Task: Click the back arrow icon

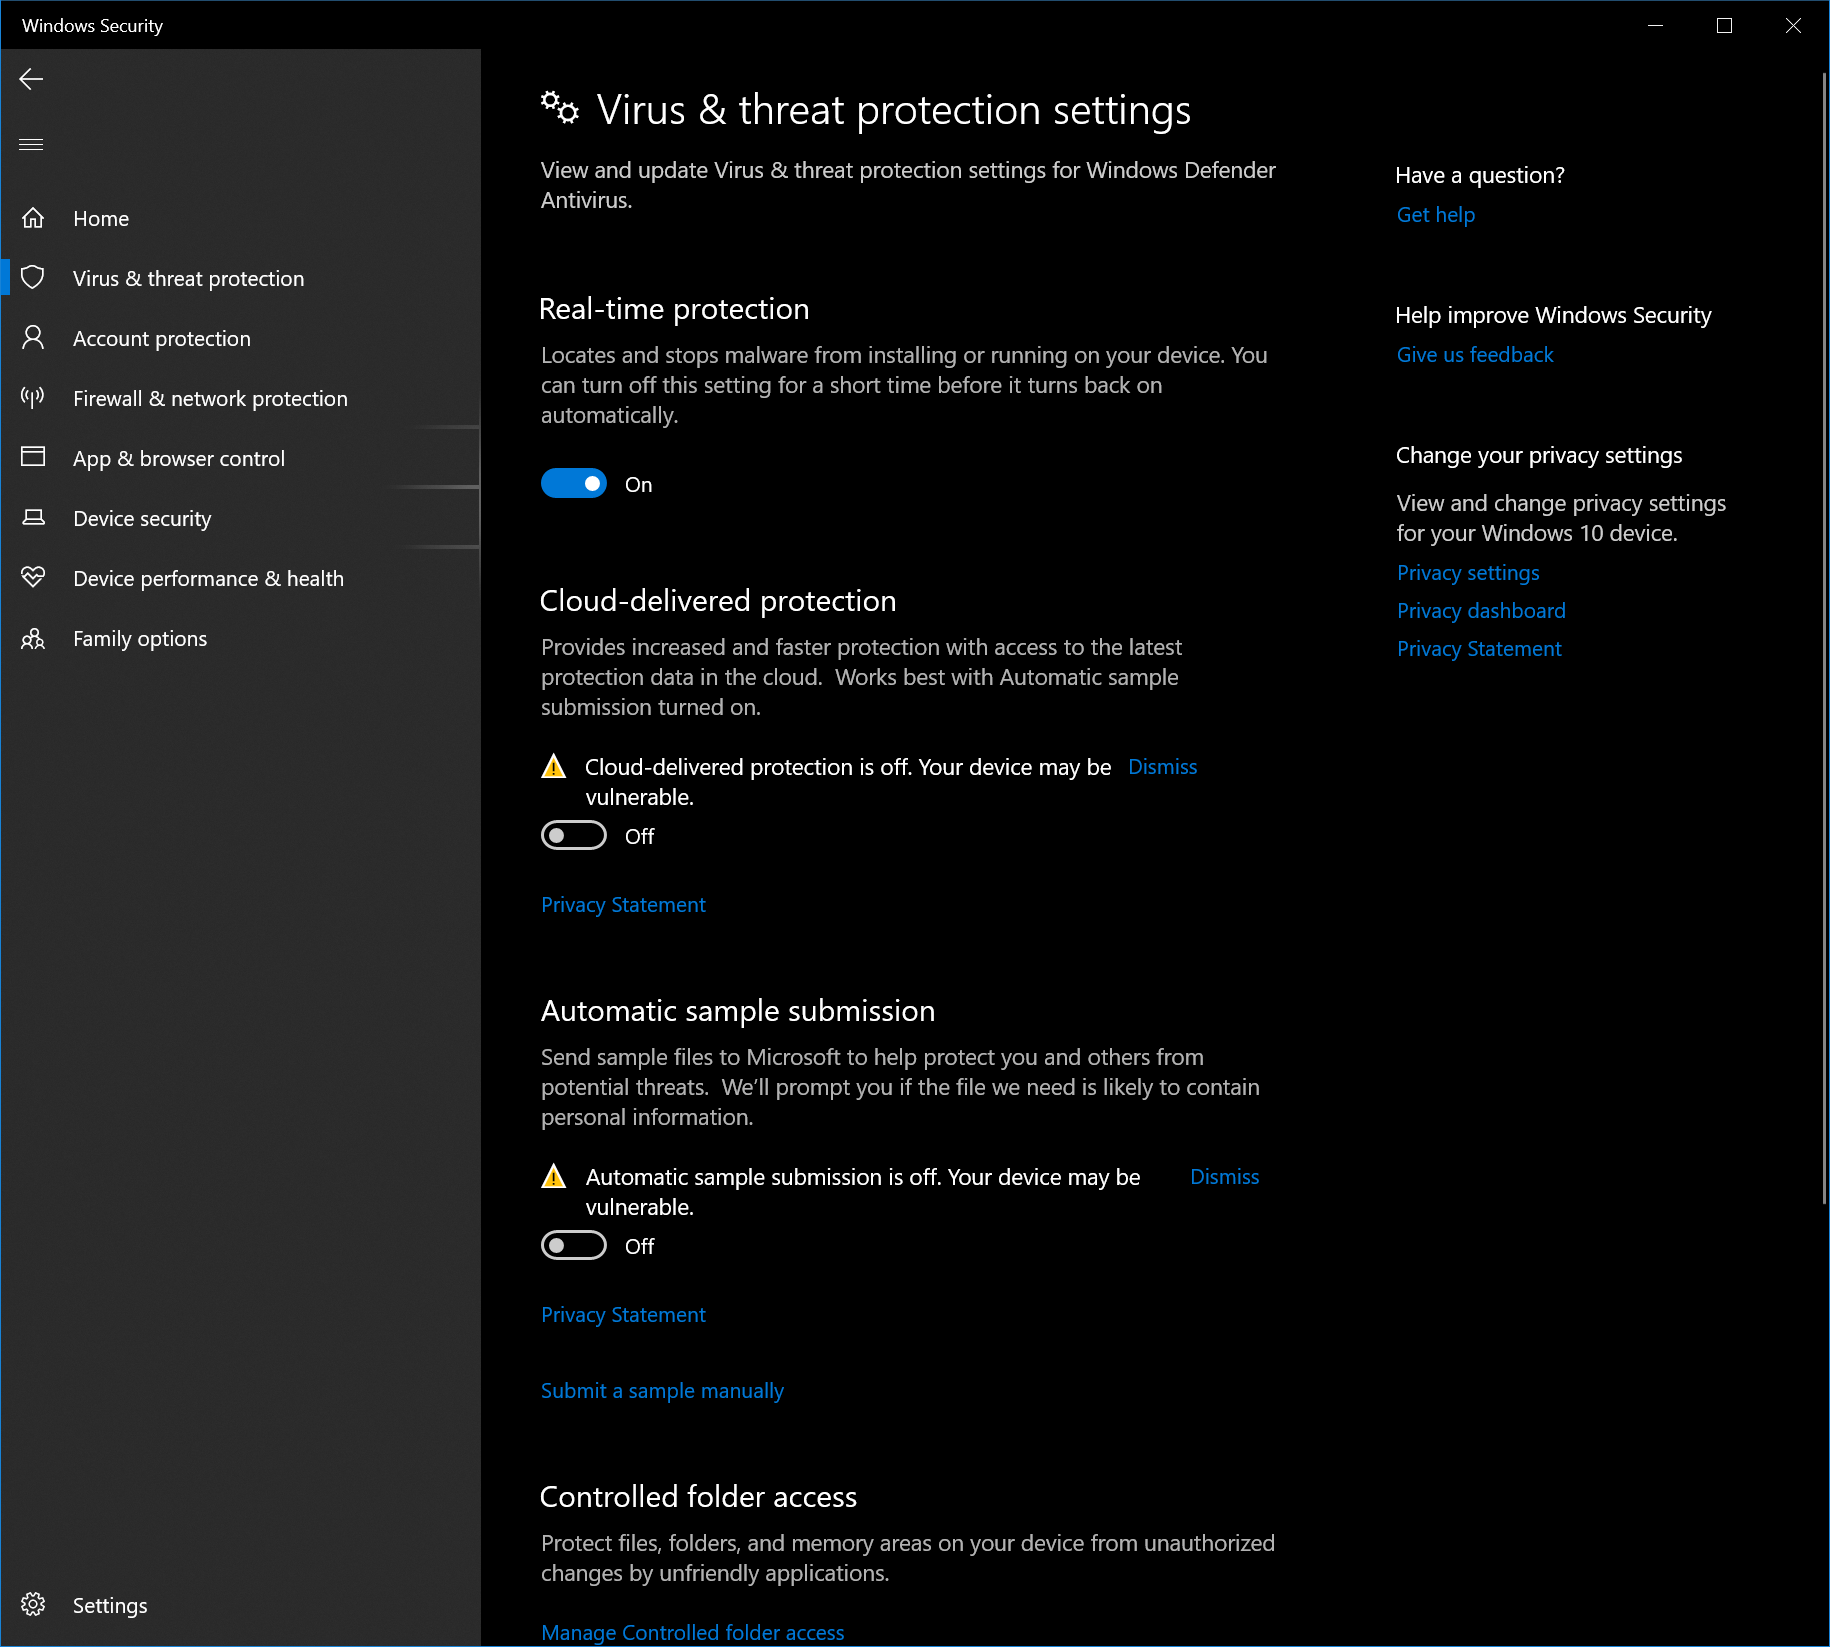Action: (x=31, y=79)
